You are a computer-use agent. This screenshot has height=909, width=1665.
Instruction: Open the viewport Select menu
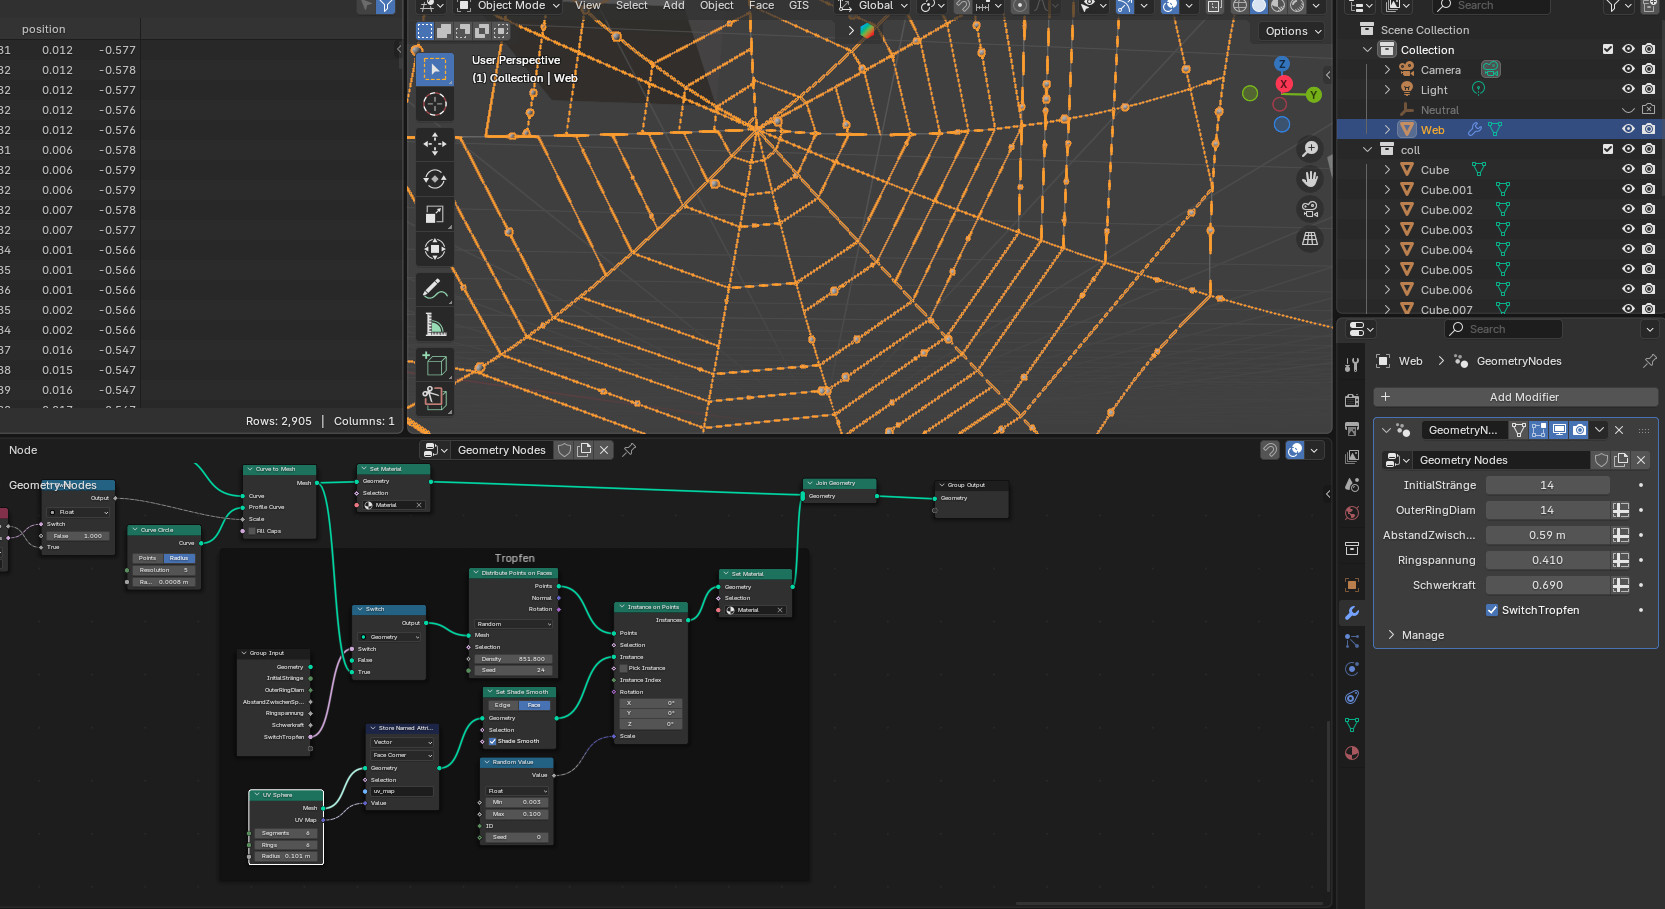coord(631,6)
